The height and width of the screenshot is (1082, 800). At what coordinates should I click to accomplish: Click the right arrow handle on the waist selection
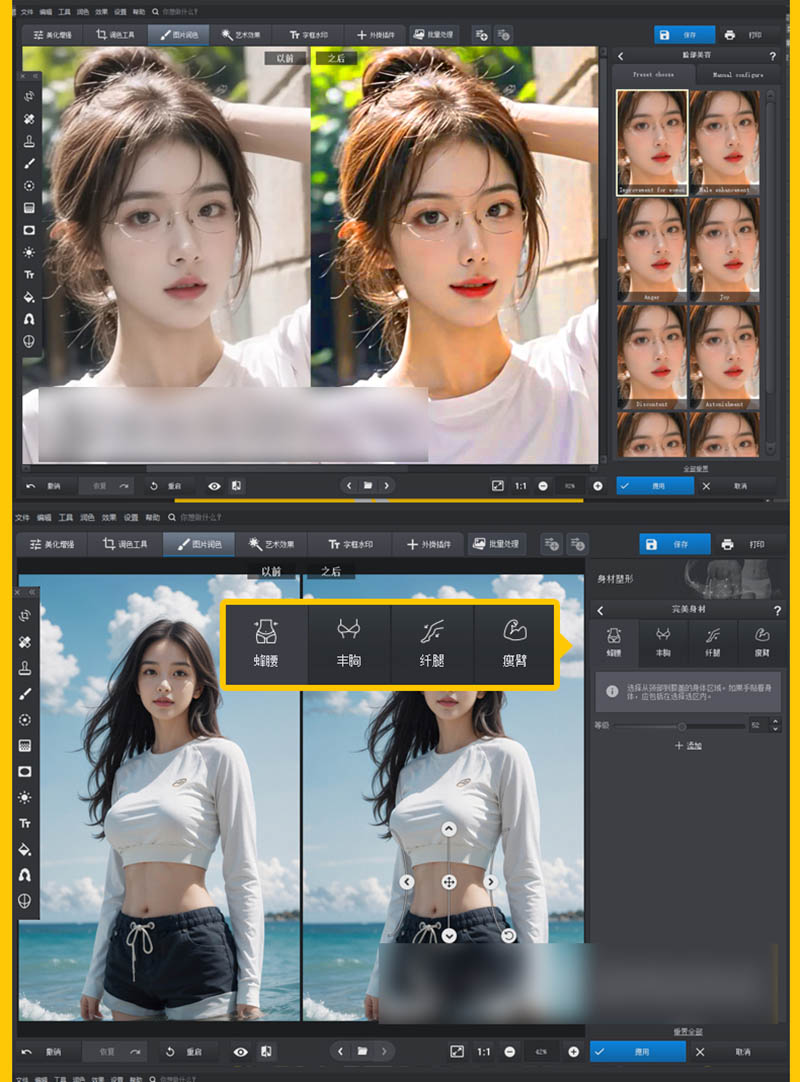coord(491,882)
